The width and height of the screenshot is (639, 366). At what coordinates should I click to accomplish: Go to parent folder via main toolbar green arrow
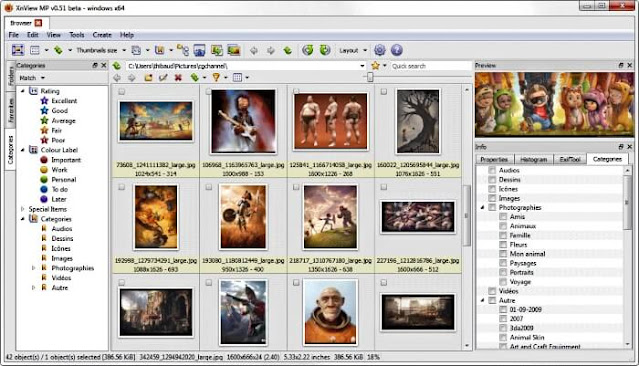[288, 50]
